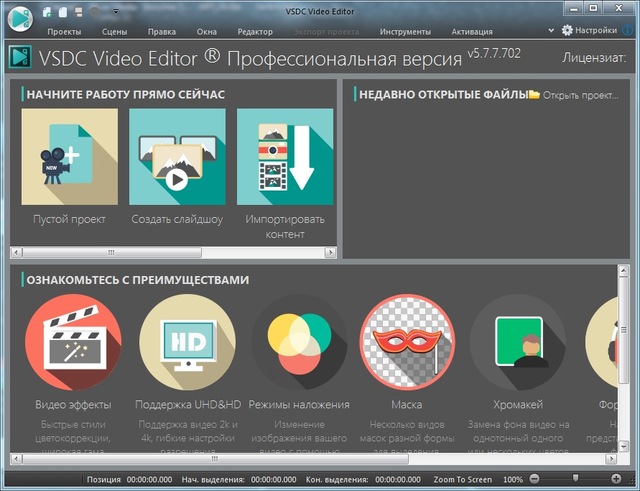The image size is (640, 491).
Task: Click the Активация menu item
Action: click(x=472, y=32)
